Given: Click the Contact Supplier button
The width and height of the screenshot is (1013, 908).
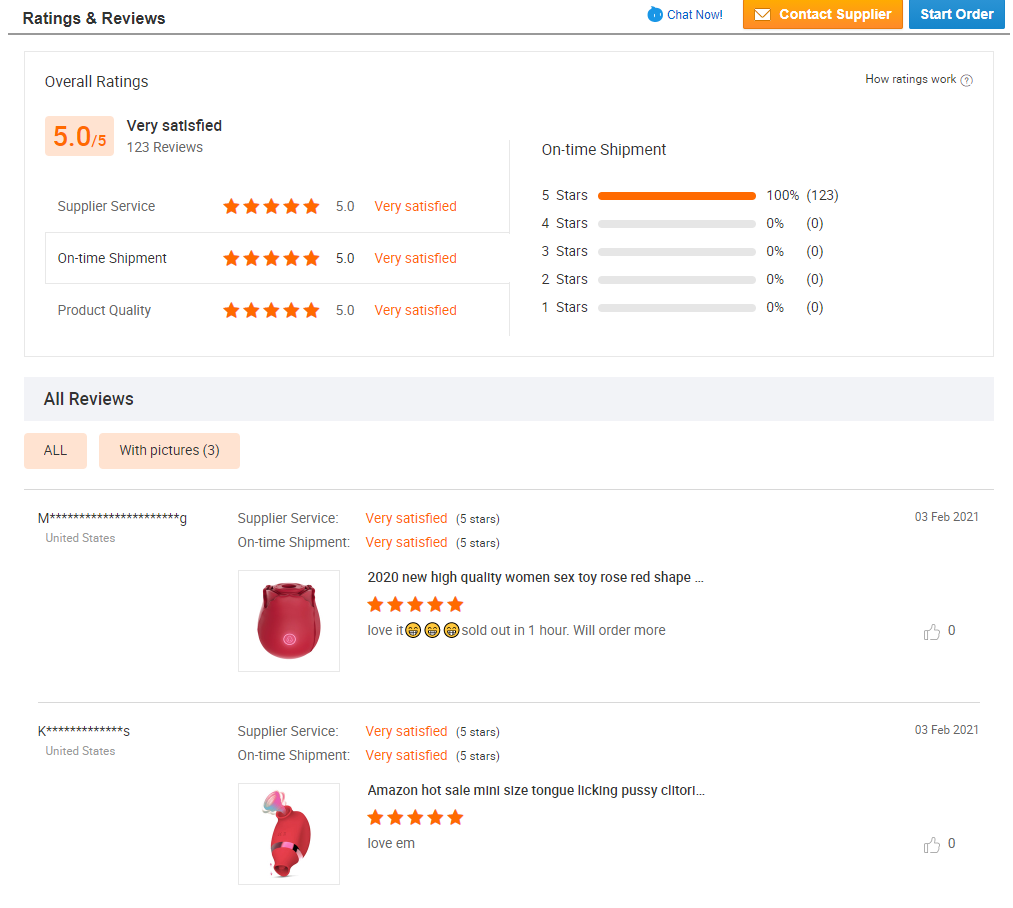Looking at the screenshot, I should (822, 14).
